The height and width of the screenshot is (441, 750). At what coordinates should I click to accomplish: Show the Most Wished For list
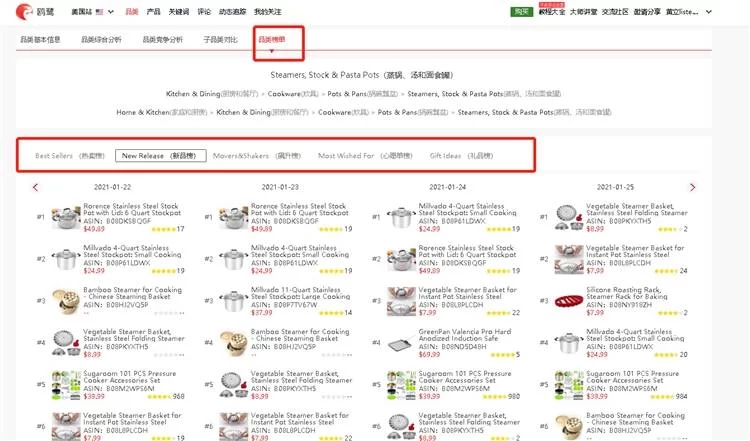coord(363,156)
